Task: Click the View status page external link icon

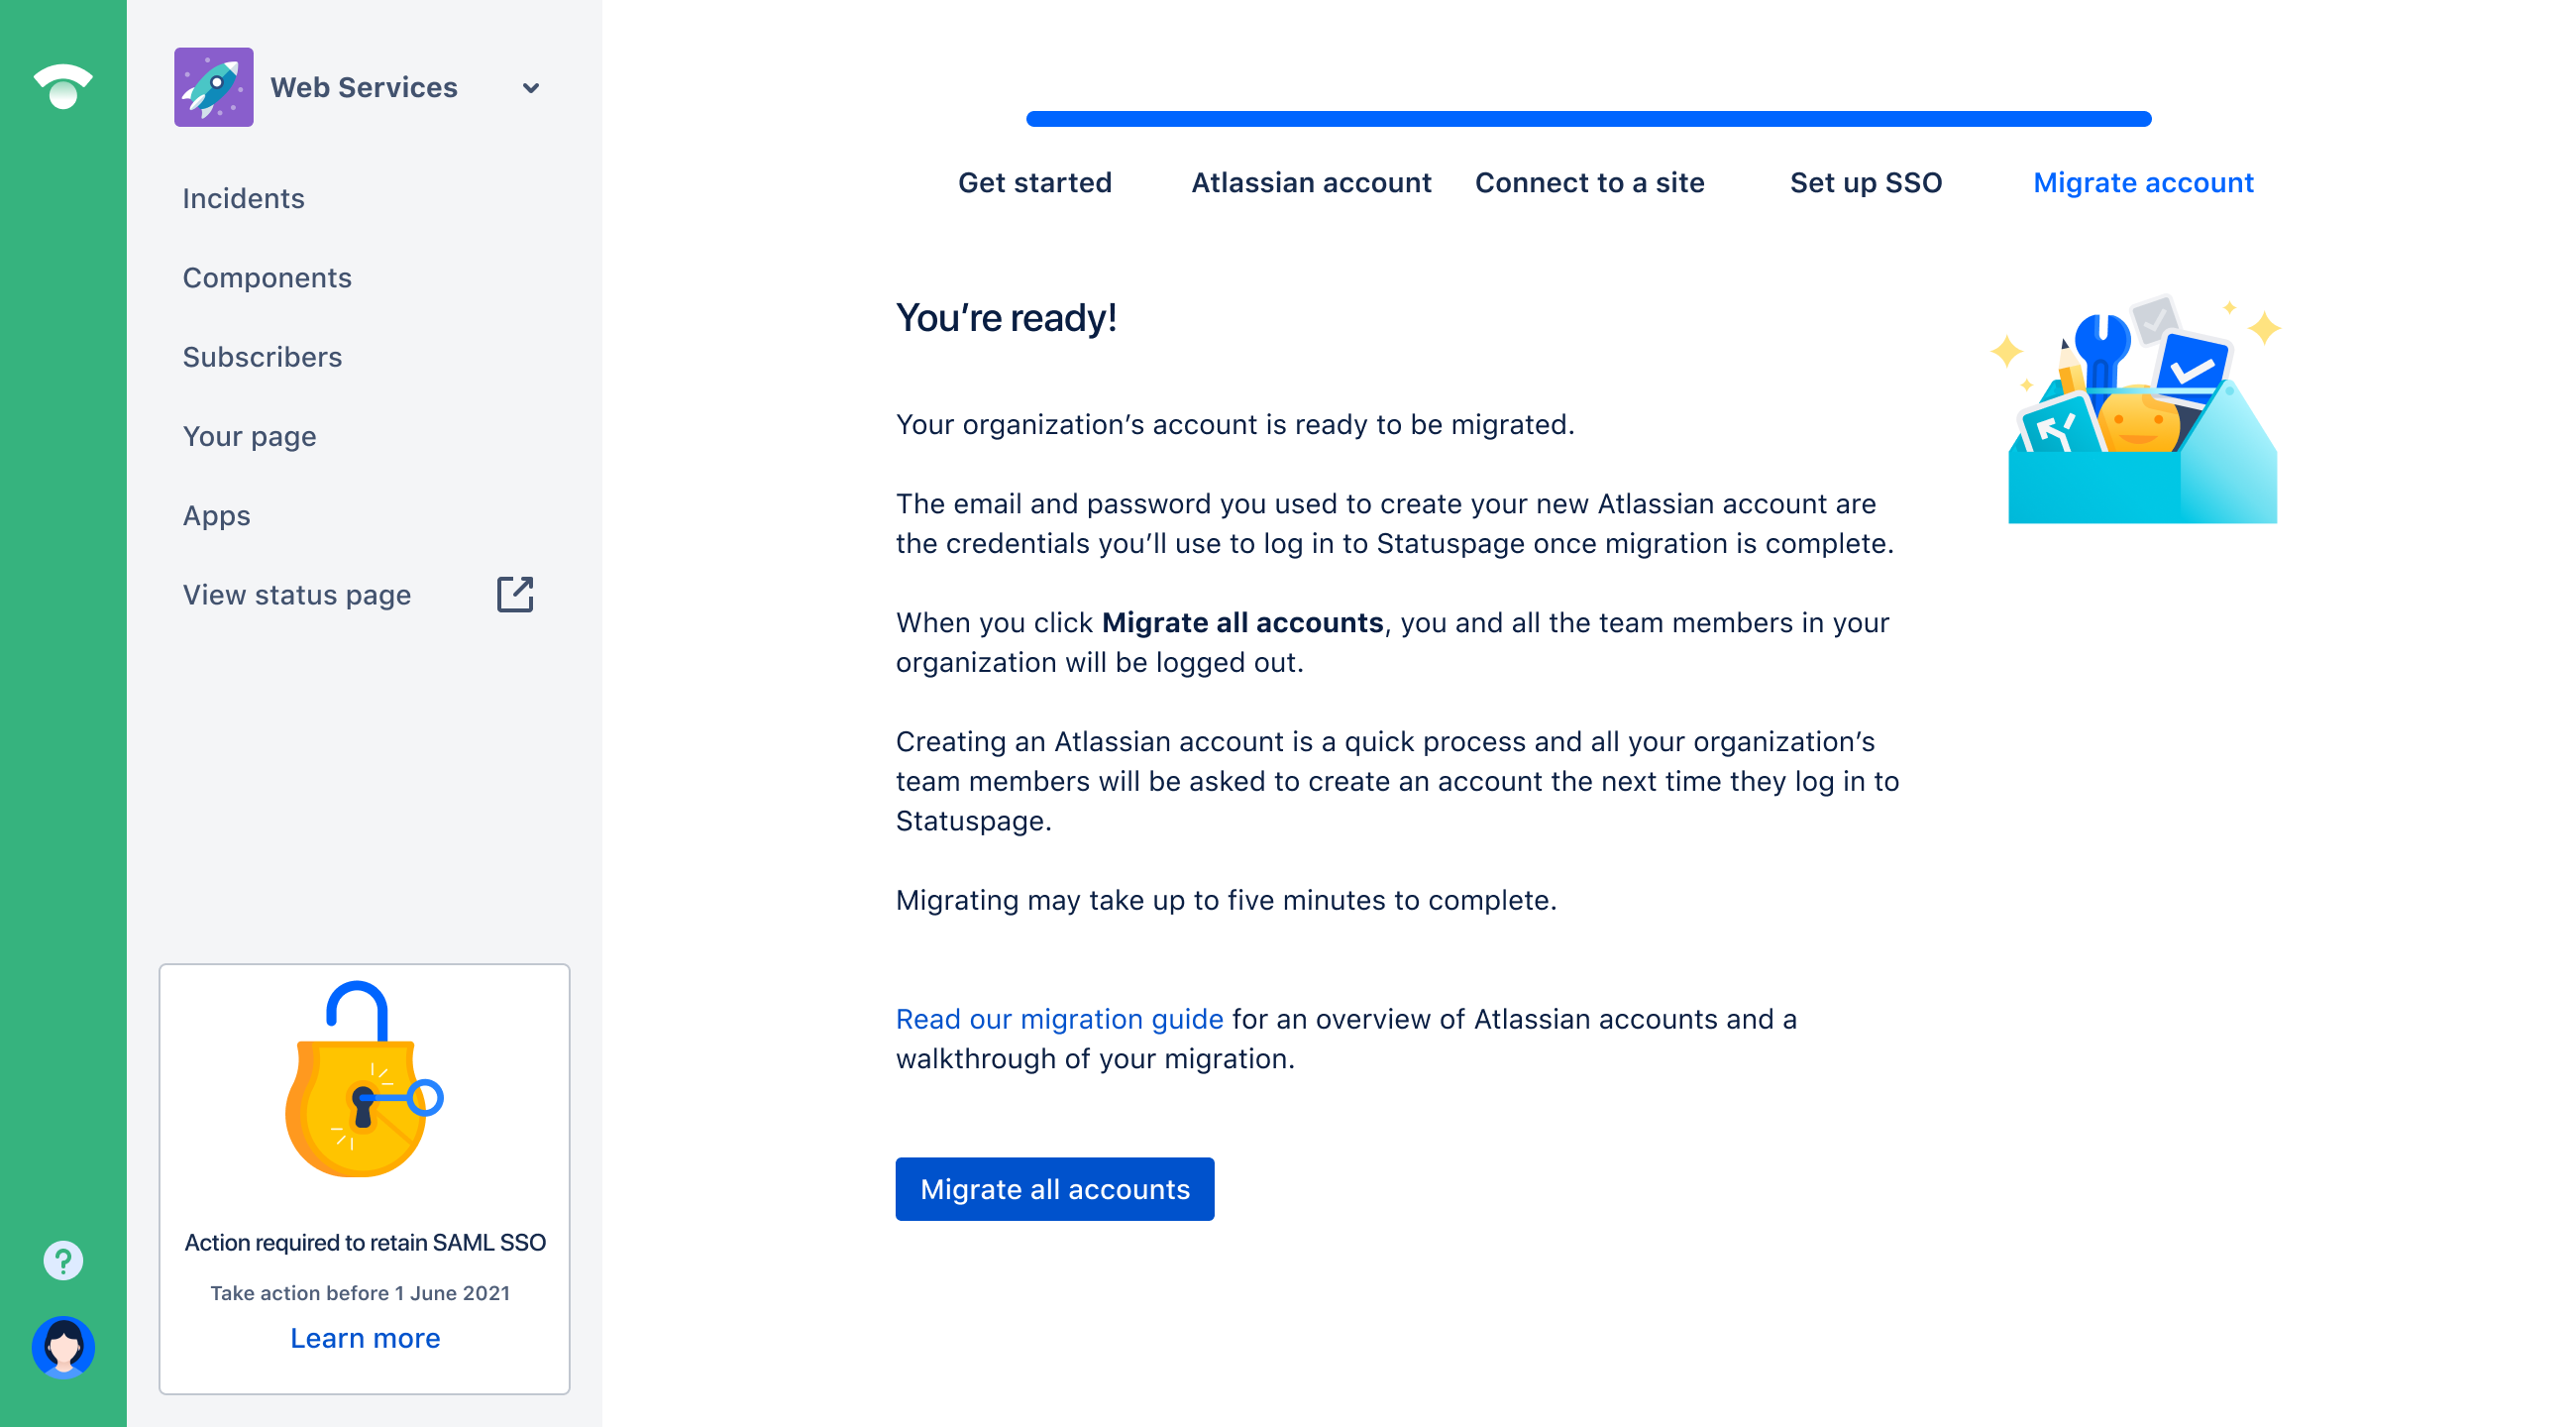Action: coord(518,594)
